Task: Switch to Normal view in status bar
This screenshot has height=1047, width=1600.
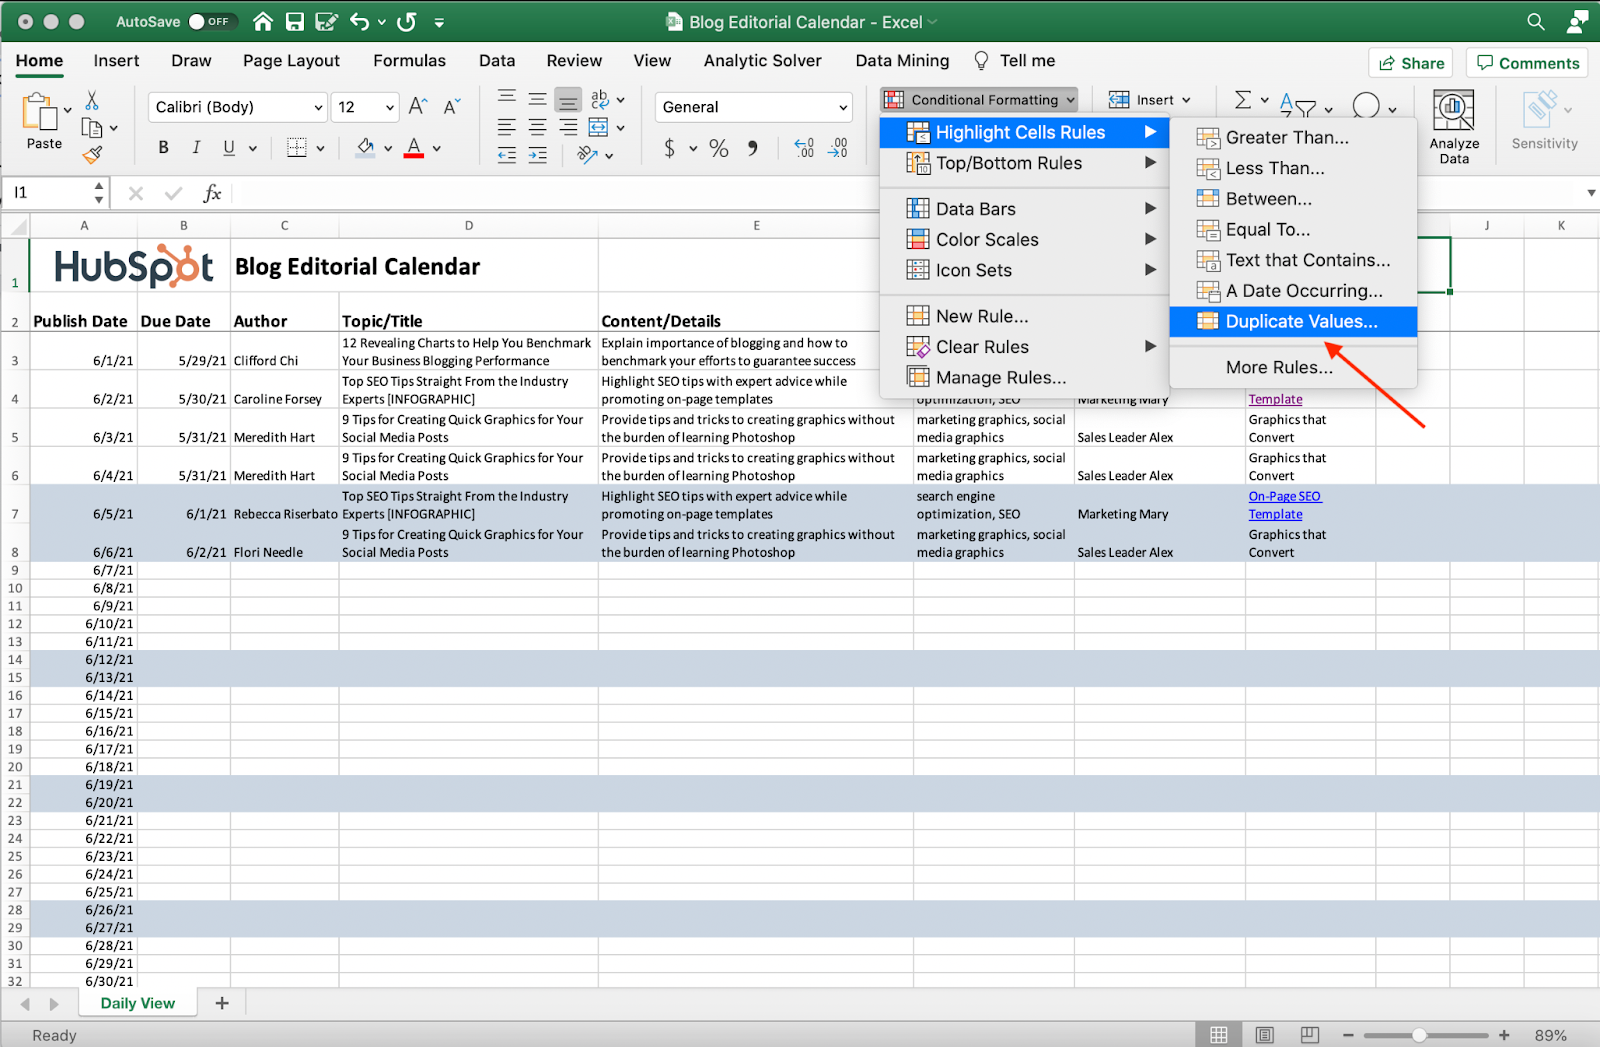Action: 1219,1035
